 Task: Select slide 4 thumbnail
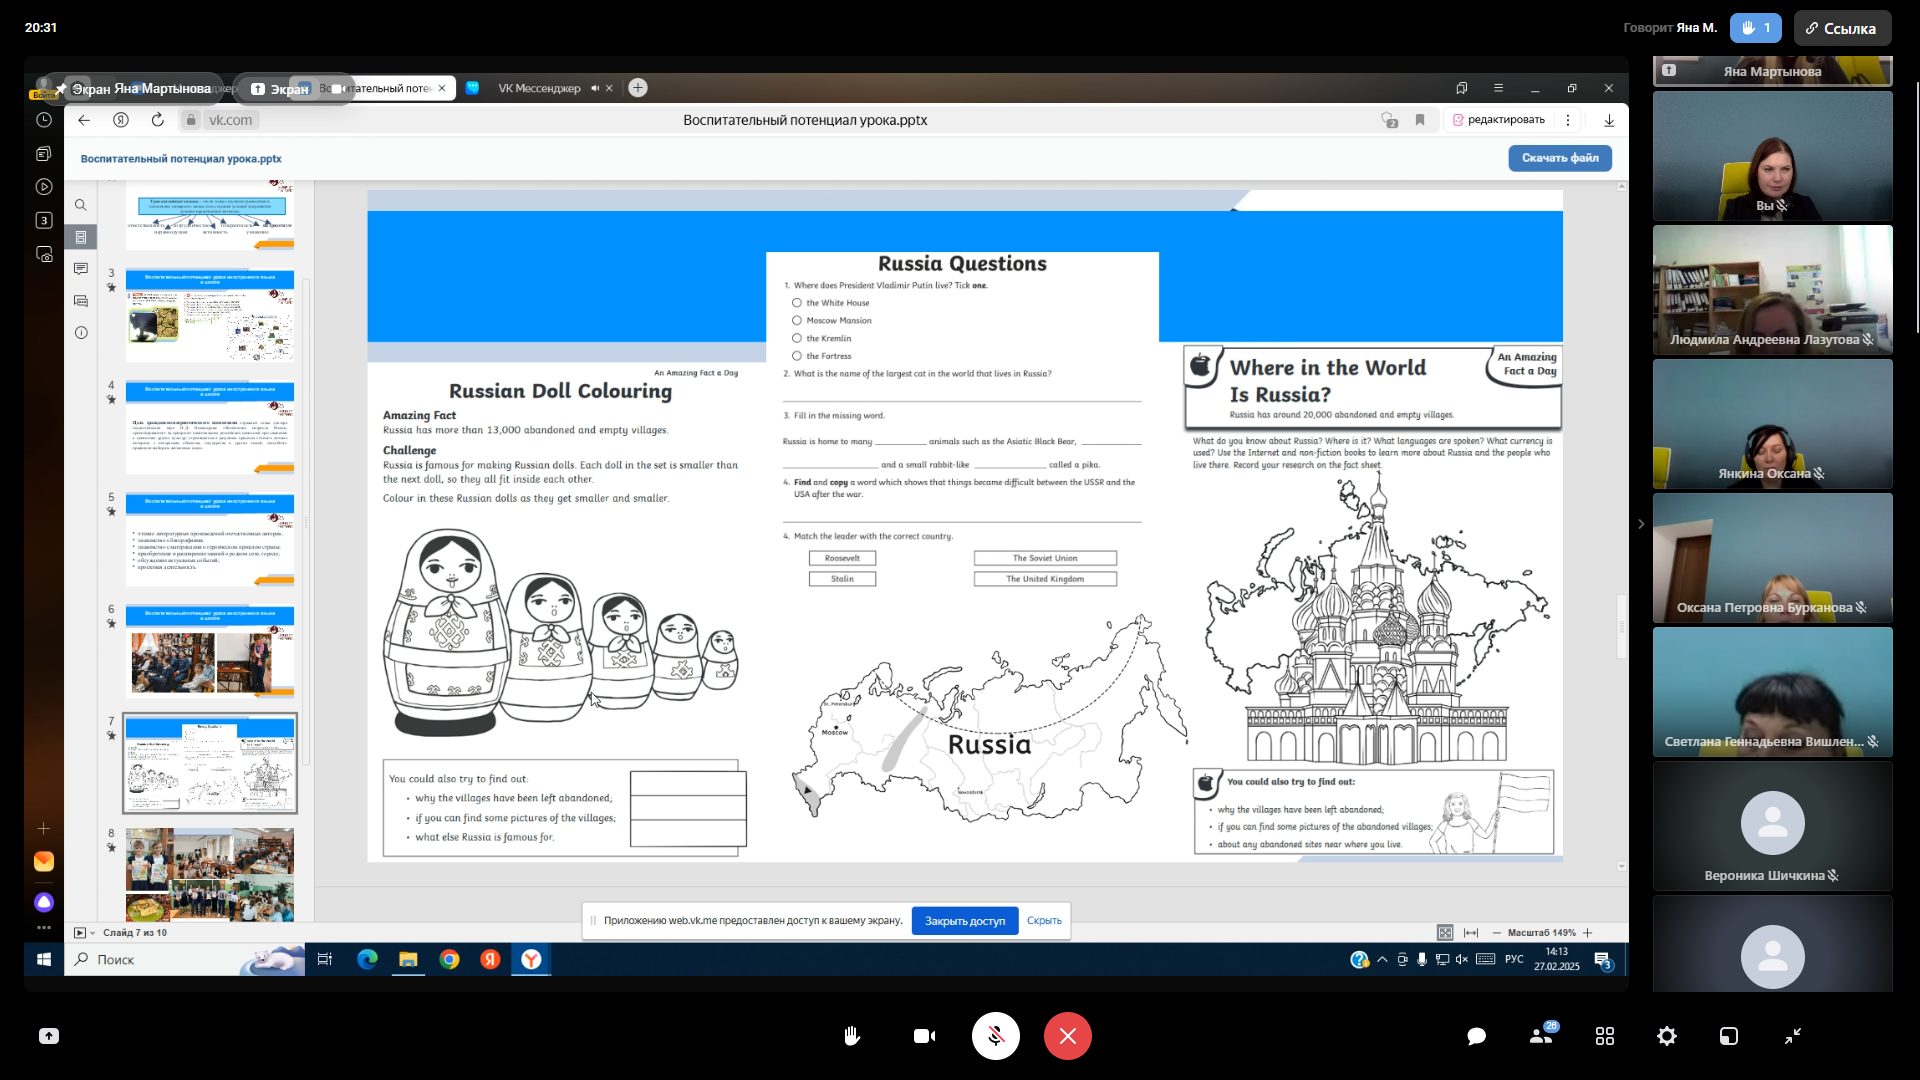pyautogui.click(x=210, y=426)
